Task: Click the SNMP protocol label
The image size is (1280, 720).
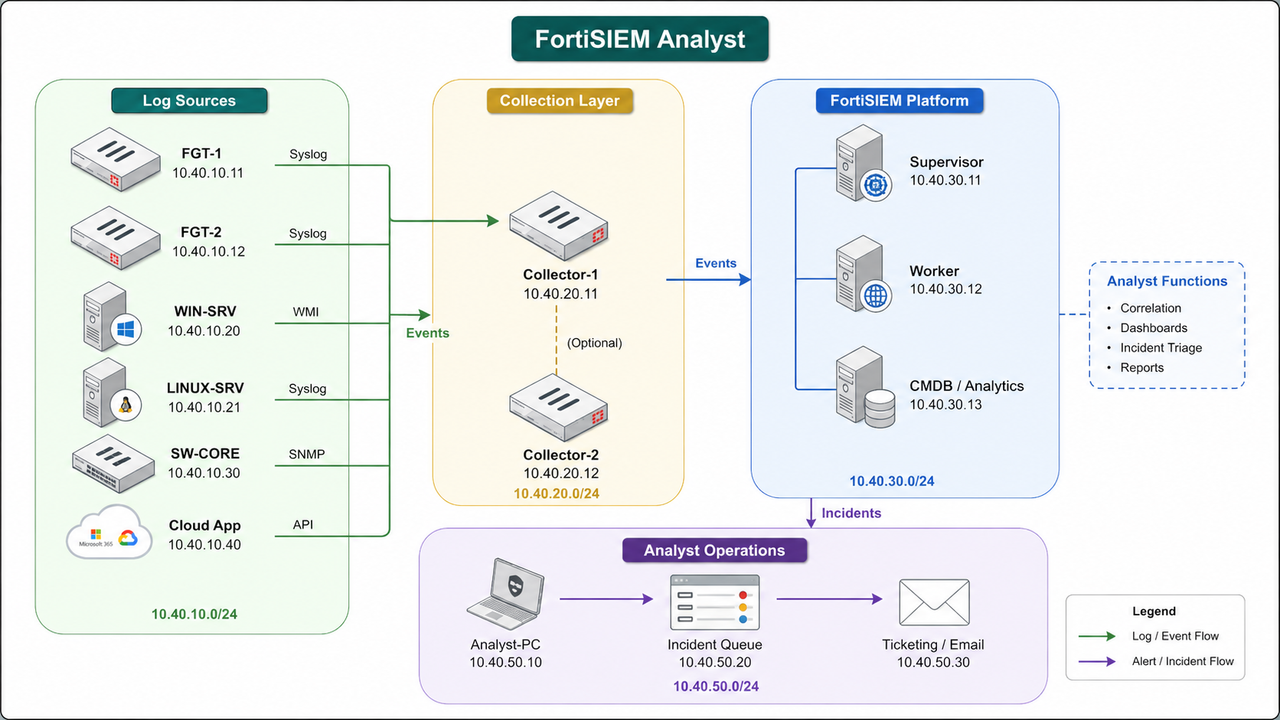Action: coord(307,454)
